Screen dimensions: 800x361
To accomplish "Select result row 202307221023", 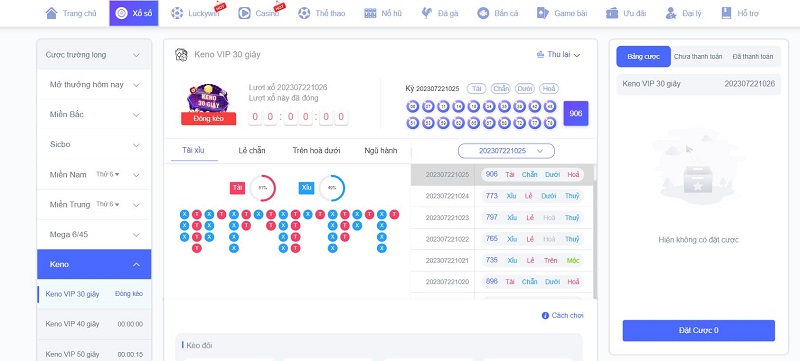I will pos(501,217).
